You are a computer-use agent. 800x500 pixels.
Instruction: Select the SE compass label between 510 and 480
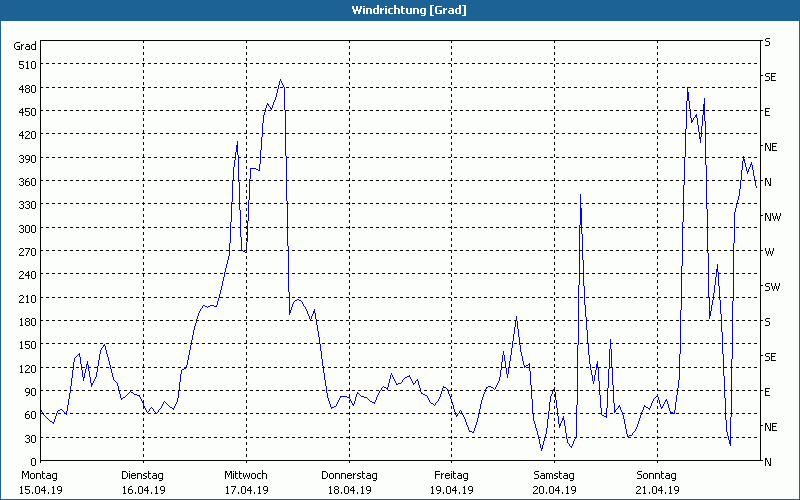770,77
